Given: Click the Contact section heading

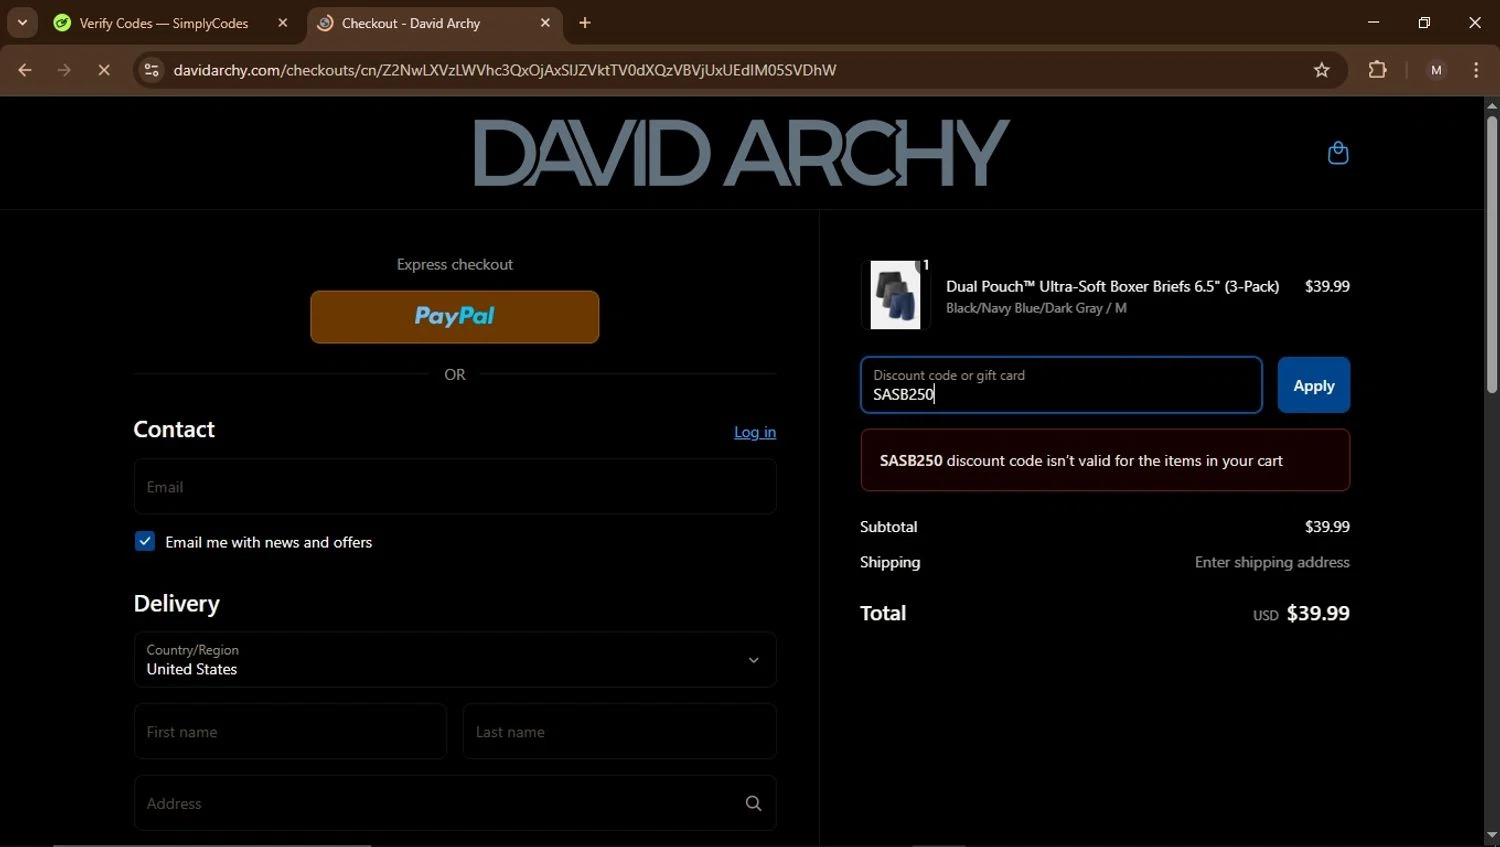Looking at the screenshot, I should [174, 429].
